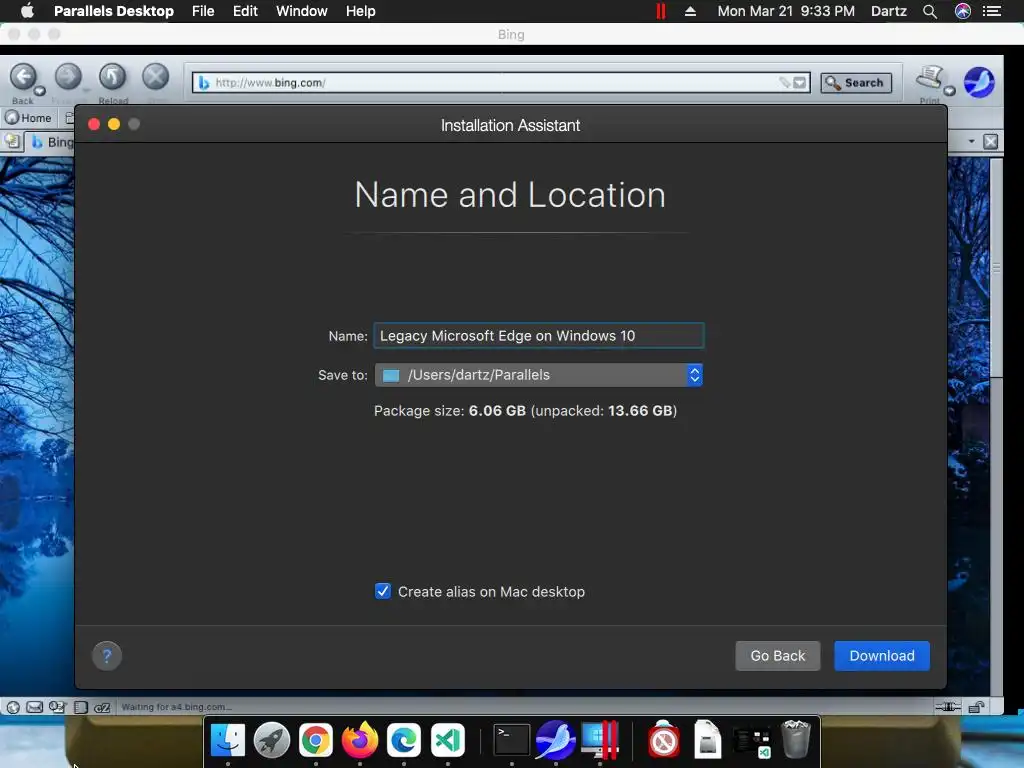Open the tab list dropdown arrow
The height and width of the screenshot is (768, 1024).
point(971,141)
